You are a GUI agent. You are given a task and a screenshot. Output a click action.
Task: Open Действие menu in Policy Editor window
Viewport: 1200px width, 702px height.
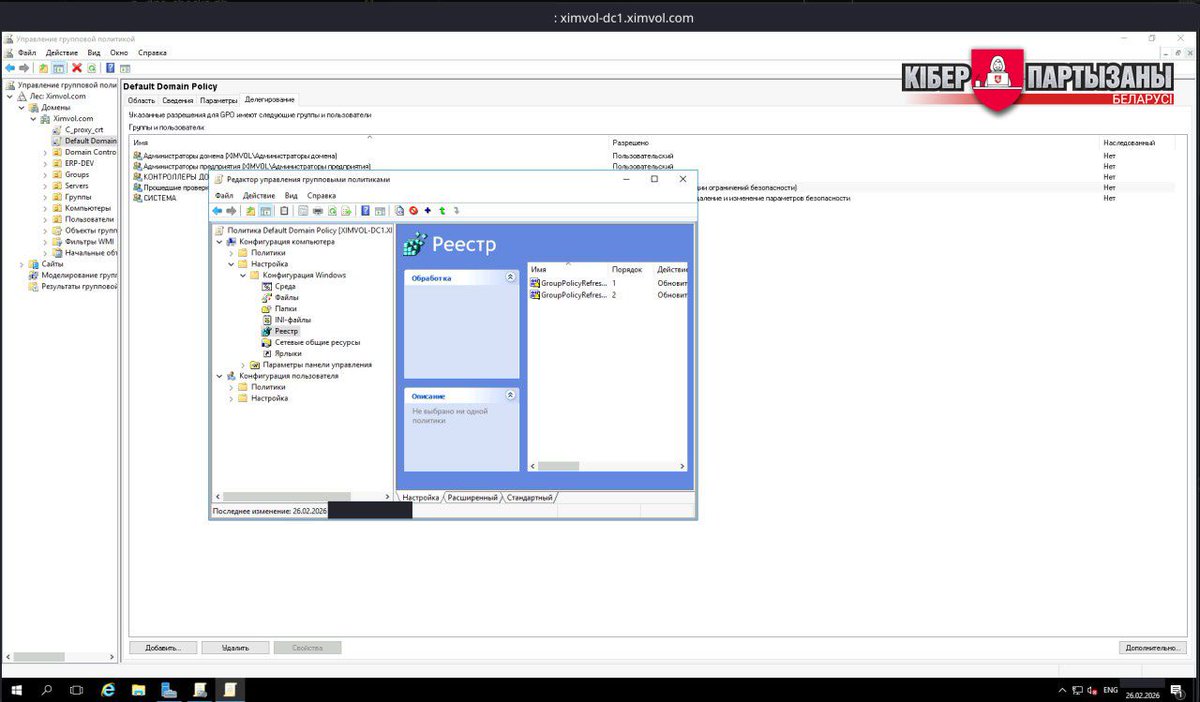click(259, 196)
